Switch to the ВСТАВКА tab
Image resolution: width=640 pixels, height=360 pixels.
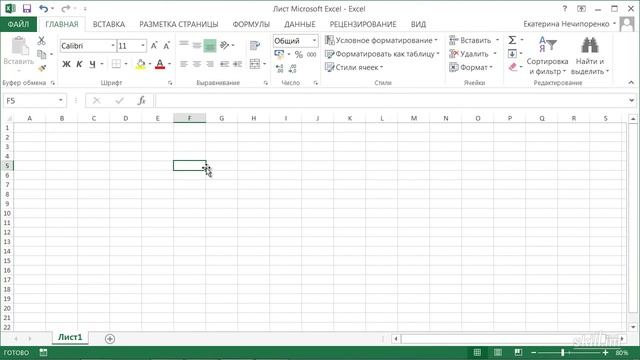point(109,24)
